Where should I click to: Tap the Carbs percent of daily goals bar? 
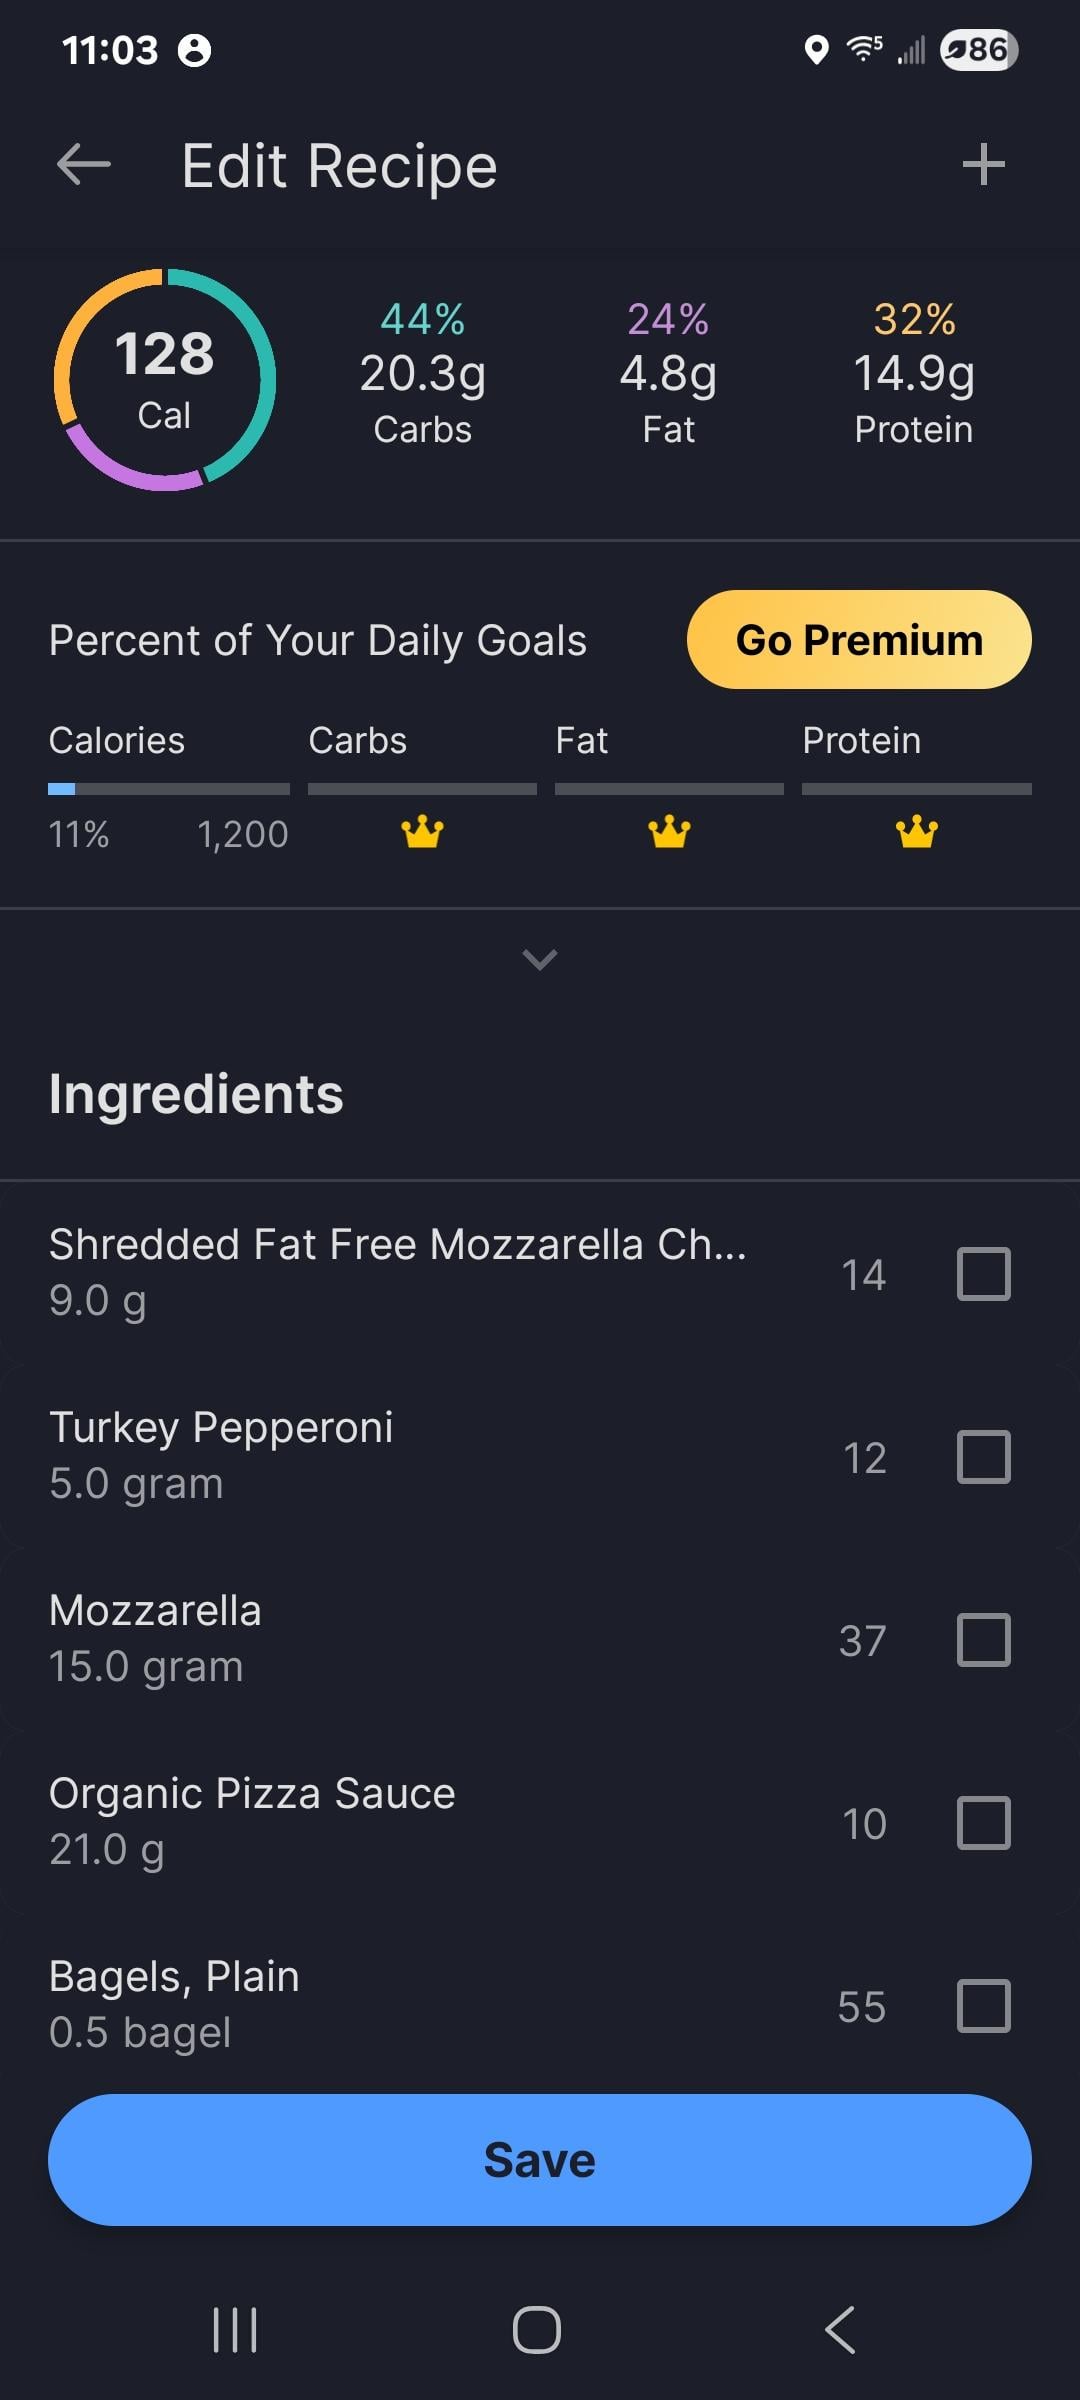(x=422, y=789)
